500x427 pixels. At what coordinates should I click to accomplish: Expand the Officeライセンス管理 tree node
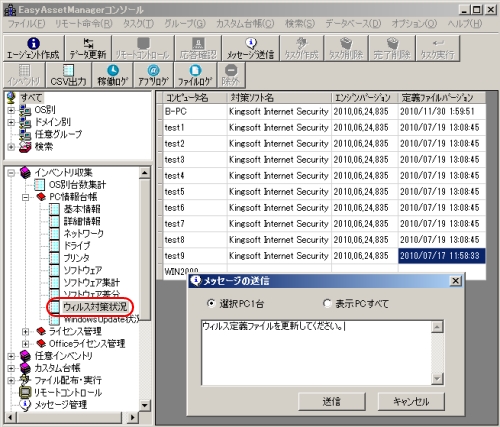(x=25, y=344)
